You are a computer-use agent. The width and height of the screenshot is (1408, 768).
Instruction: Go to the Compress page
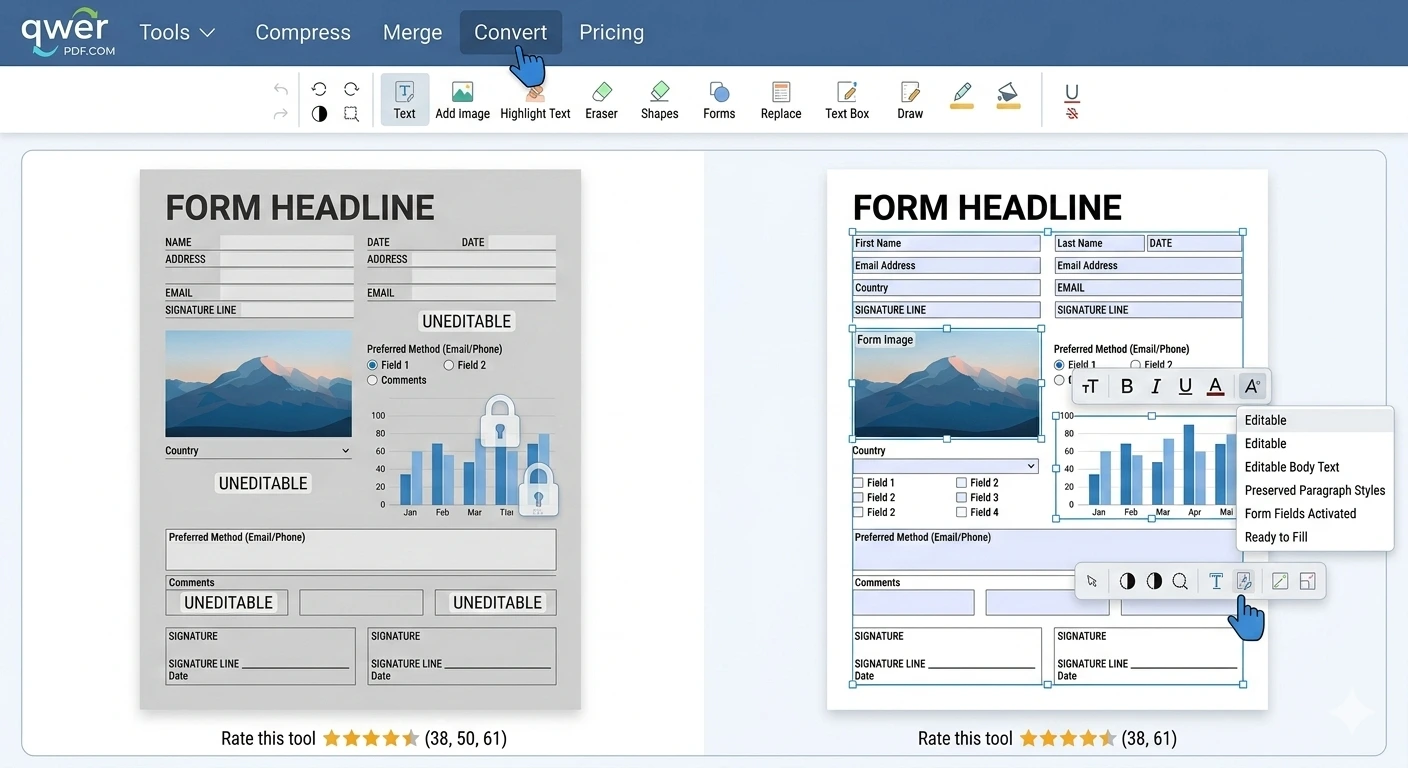[x=303, y=32]
